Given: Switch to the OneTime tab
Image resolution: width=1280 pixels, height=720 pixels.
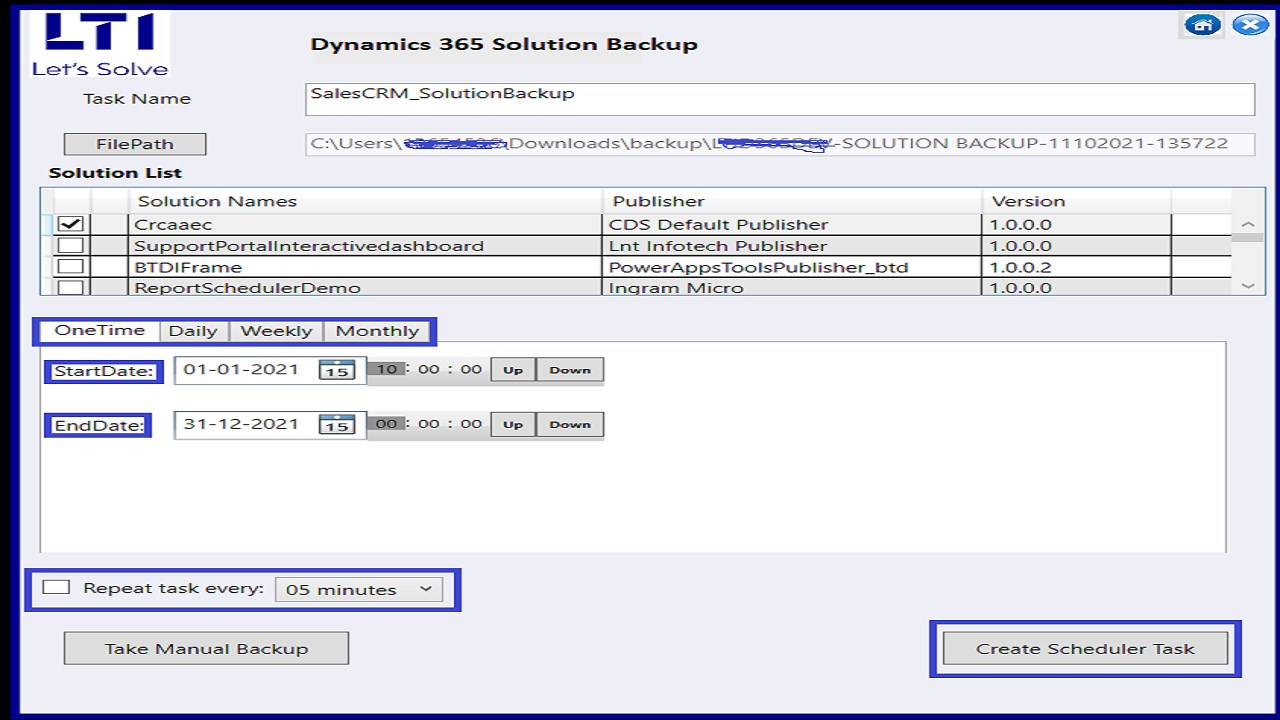Looking at the screenshot, I should pyautogui.click(x=99, y=330).
